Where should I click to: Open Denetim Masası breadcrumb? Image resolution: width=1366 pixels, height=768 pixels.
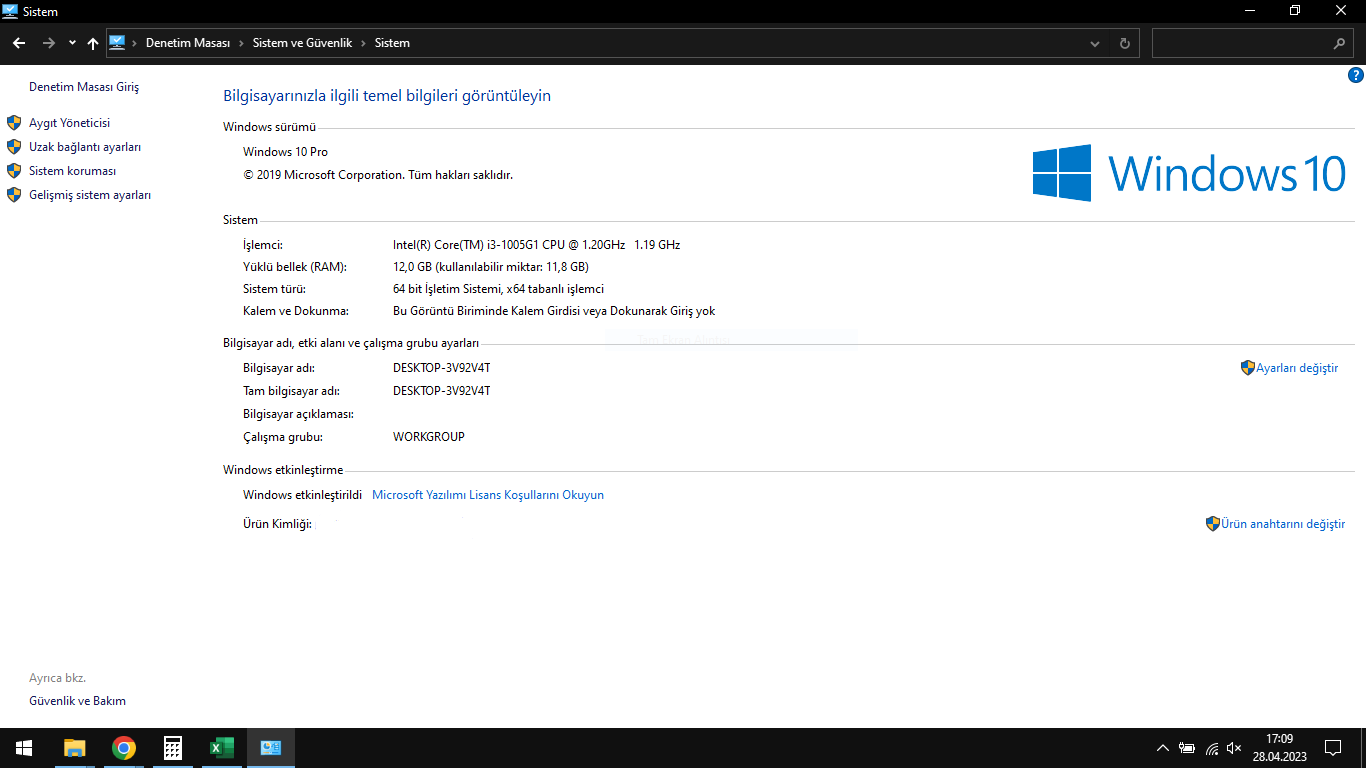pyautogui.click(x=188, y=43)
